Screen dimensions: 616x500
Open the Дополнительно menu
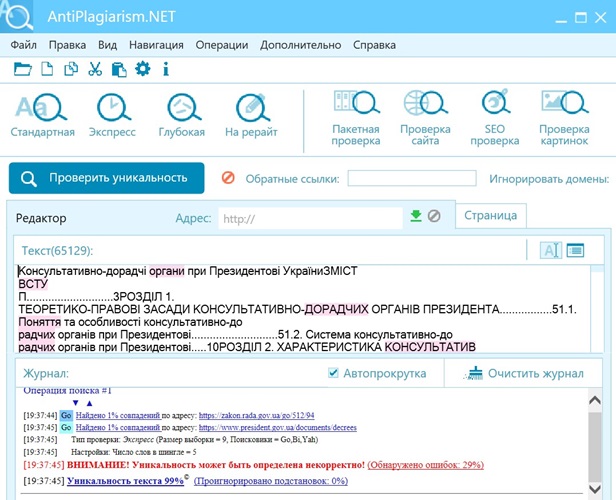click(x=301, y=45)
